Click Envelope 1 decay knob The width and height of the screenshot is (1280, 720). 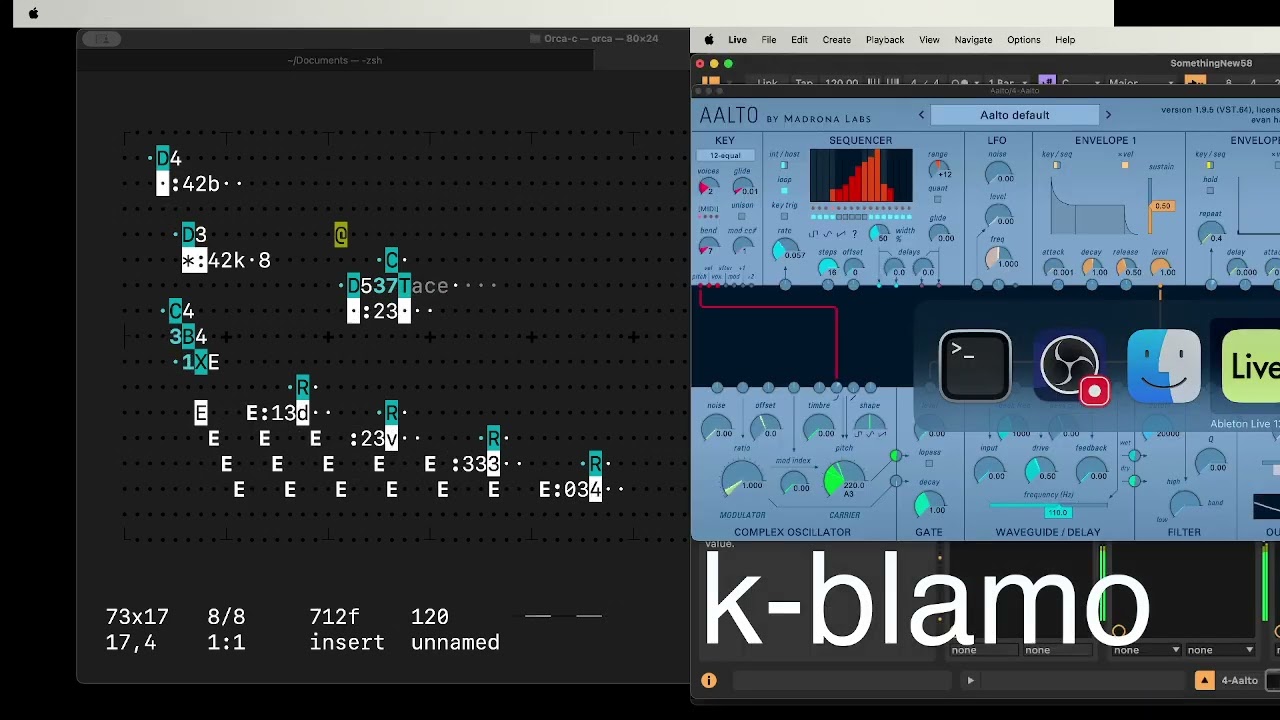1091,267
